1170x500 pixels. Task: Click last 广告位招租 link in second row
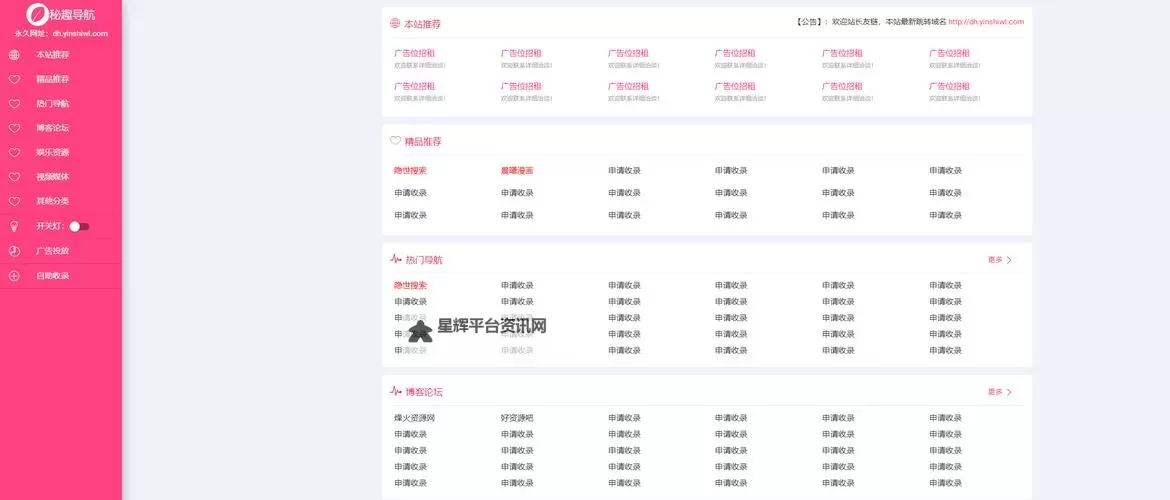click(949, 86)
